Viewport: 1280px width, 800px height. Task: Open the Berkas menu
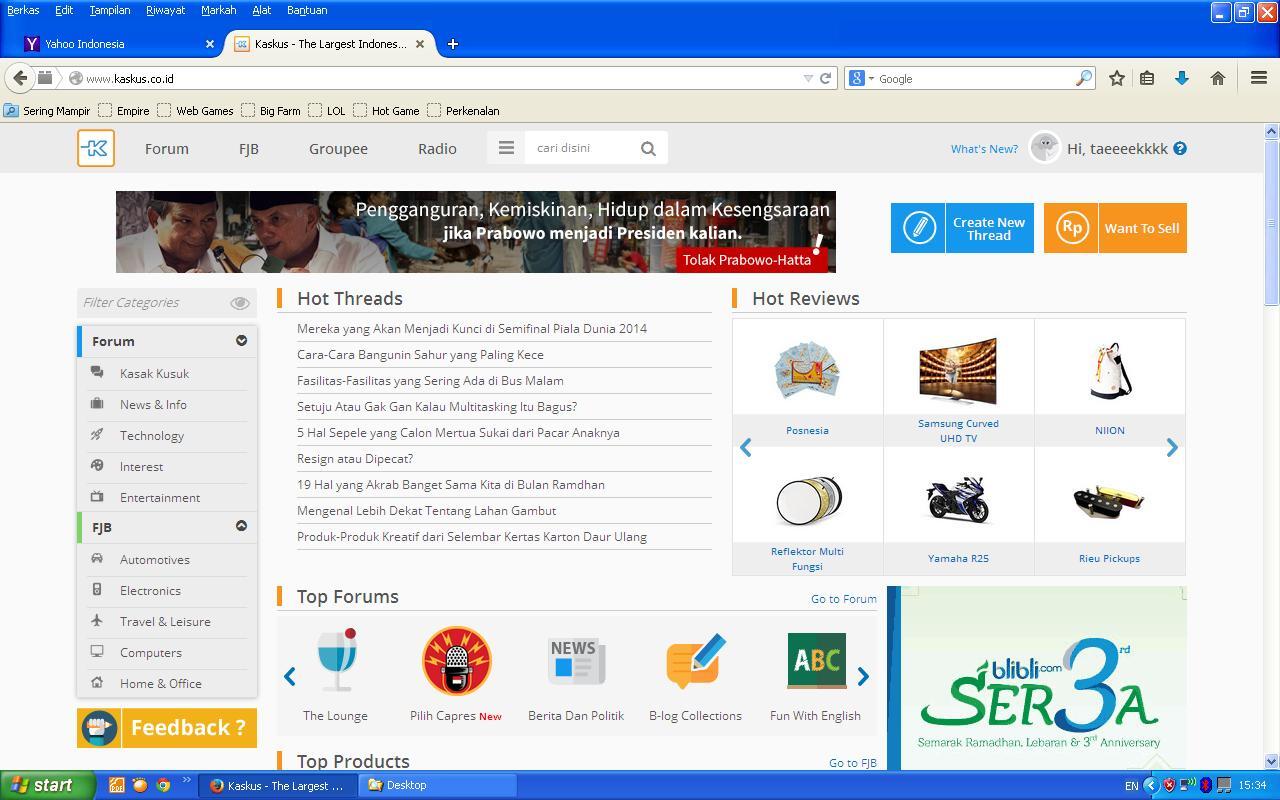[x=23, y=10]
